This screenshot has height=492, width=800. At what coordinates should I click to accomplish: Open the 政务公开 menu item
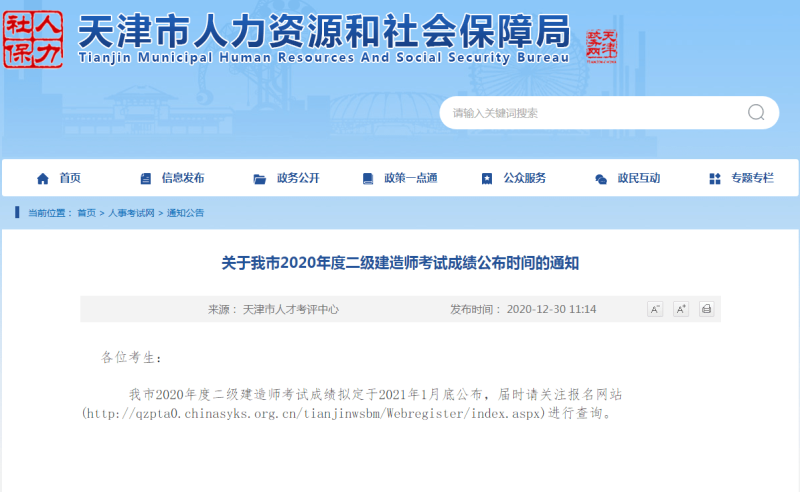pyautogui.click(x=298, y=178)
